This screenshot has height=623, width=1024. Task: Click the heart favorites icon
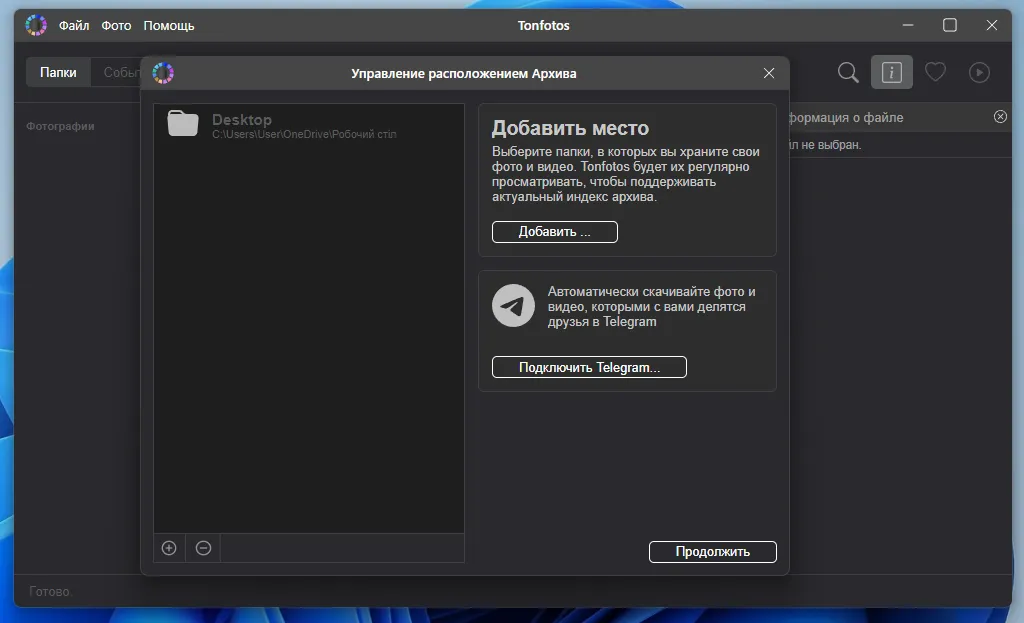935,72
